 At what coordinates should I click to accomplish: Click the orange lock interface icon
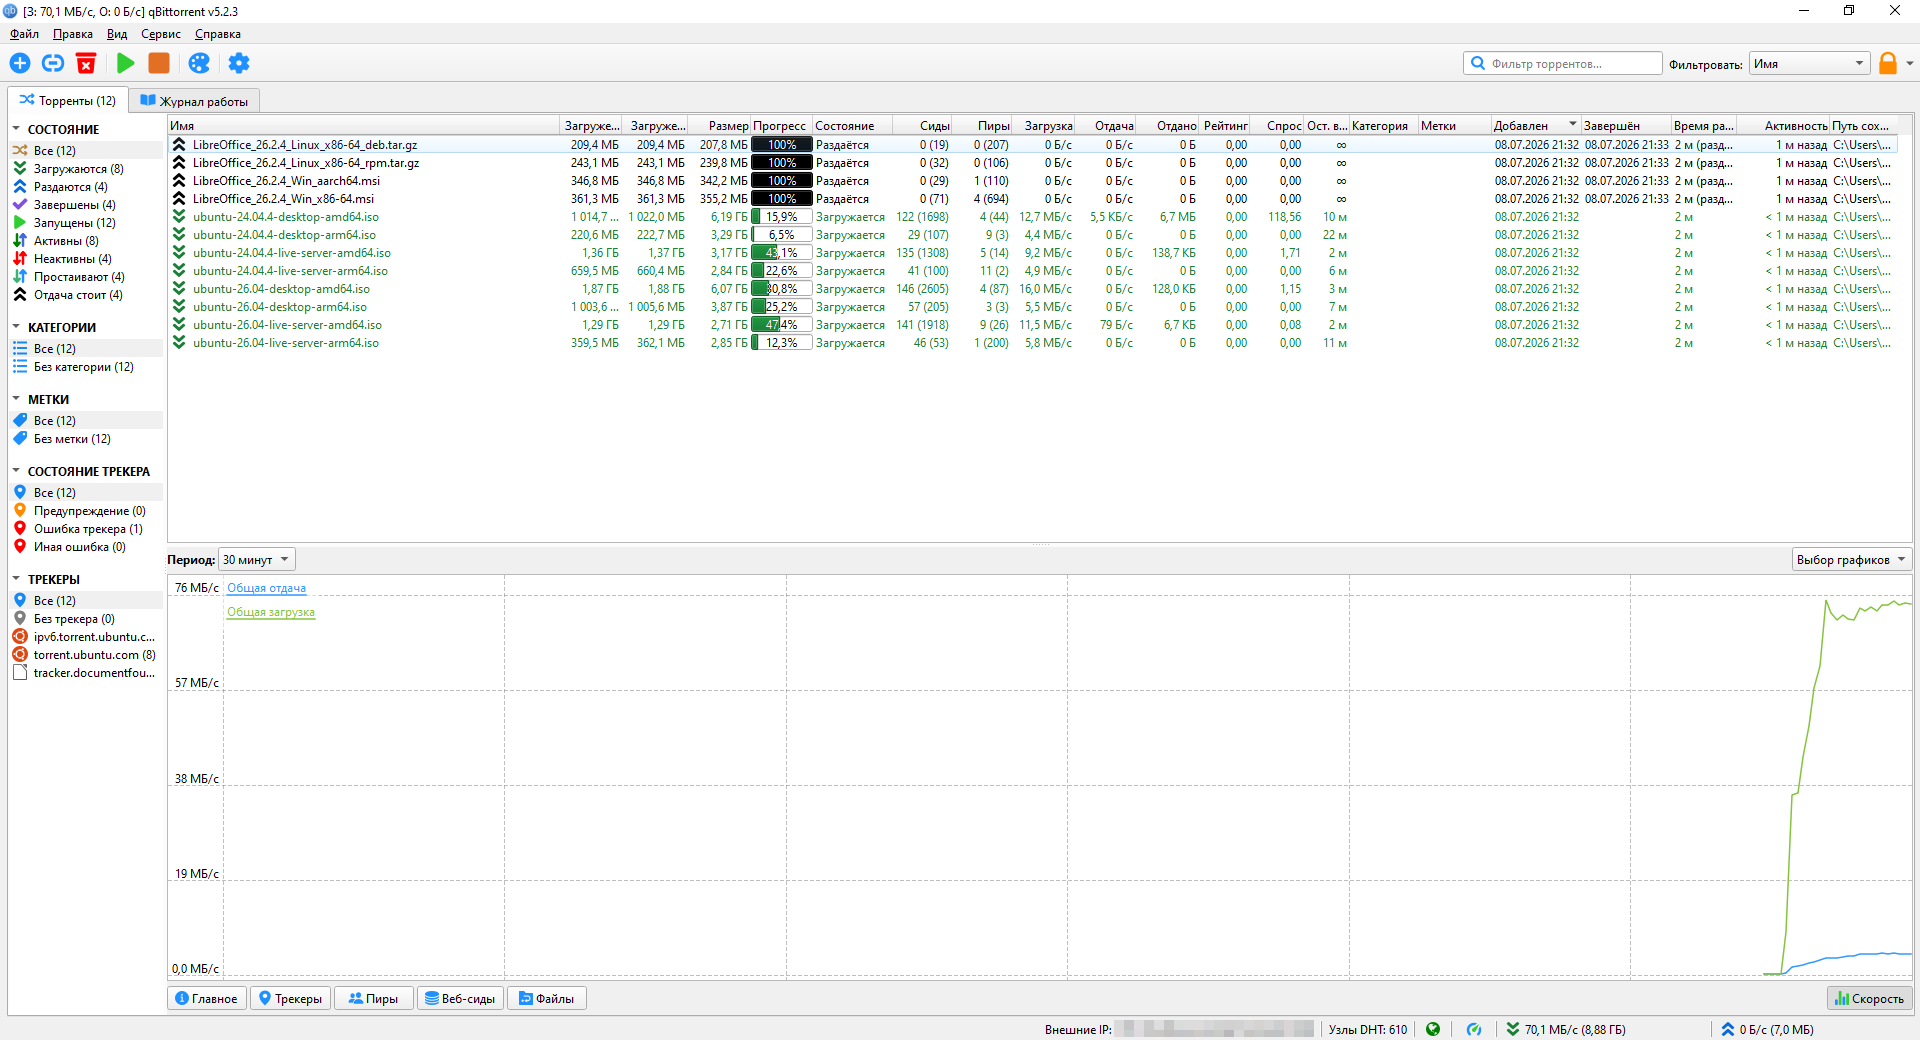click(1888, 63)
